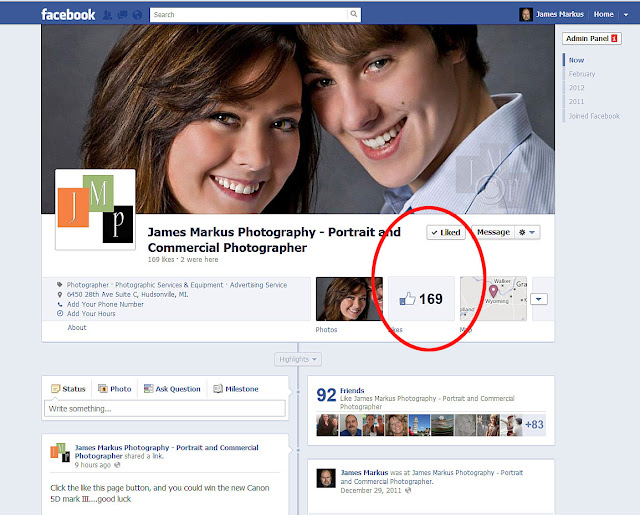Click the Facebook logo
This screenshot has height=515, width=640.
click(68, 14)
